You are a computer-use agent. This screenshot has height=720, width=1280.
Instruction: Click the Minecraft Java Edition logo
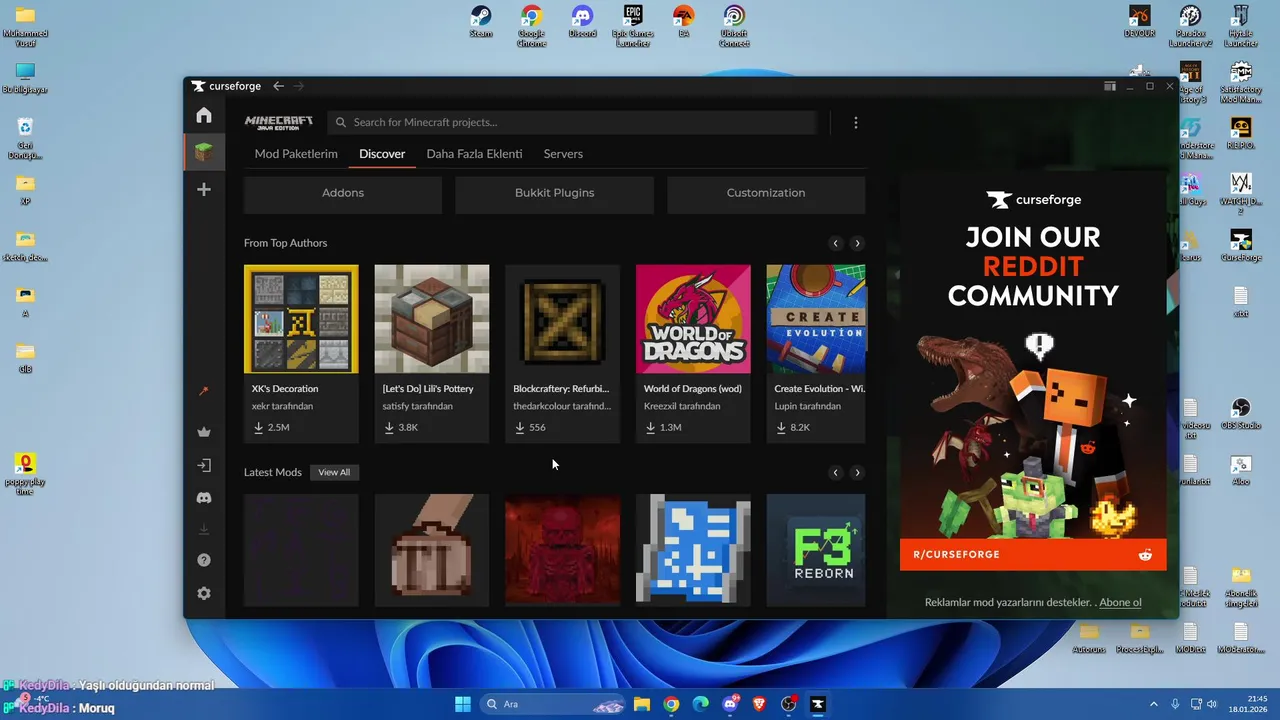pos(279,122)
